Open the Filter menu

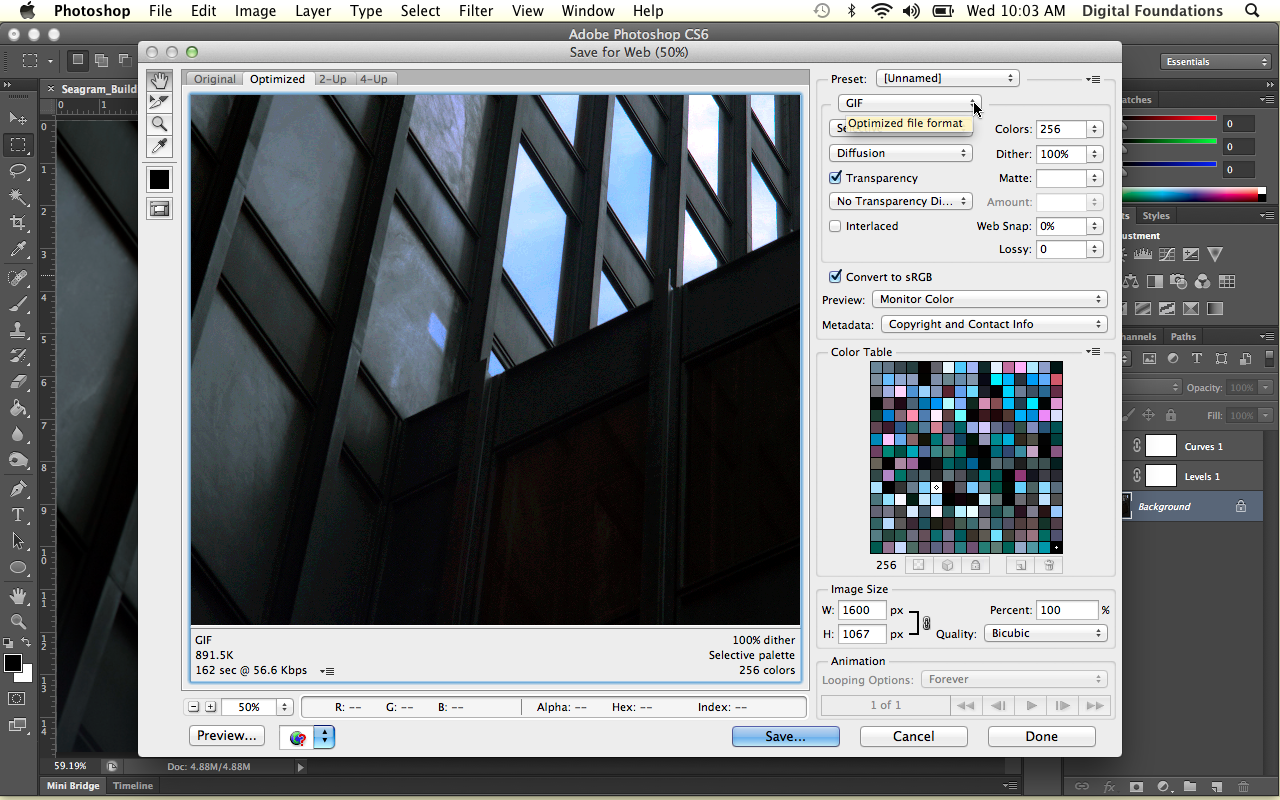tap(476, 11)
